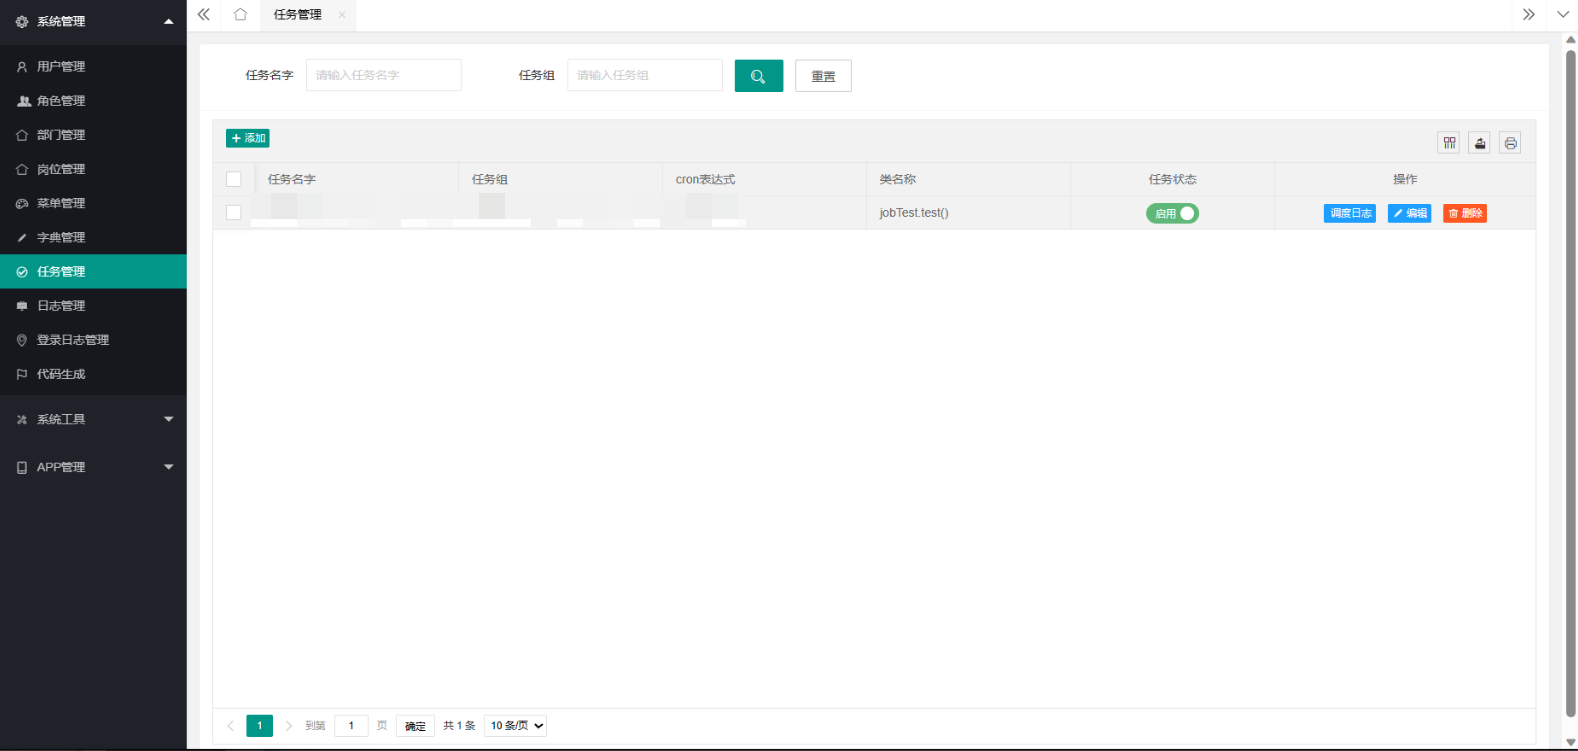Go to the home tab icon
This screenshot has width=1578, height=751.
[240, 14]
